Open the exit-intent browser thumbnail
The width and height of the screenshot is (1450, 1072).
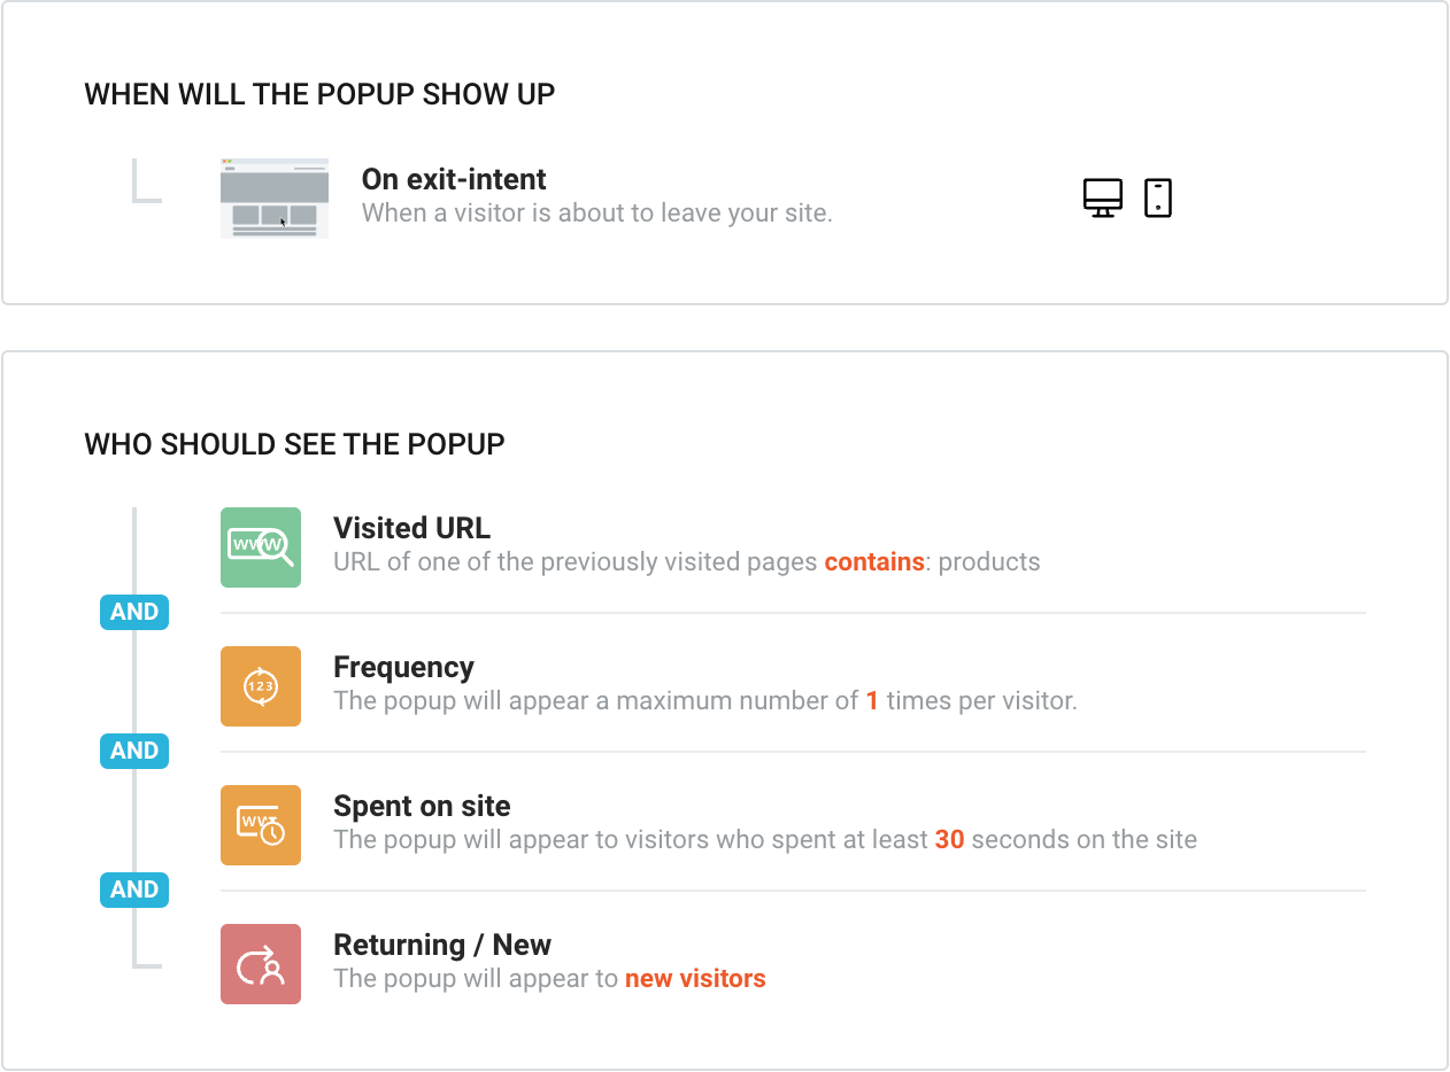click(x=275, y=198)
